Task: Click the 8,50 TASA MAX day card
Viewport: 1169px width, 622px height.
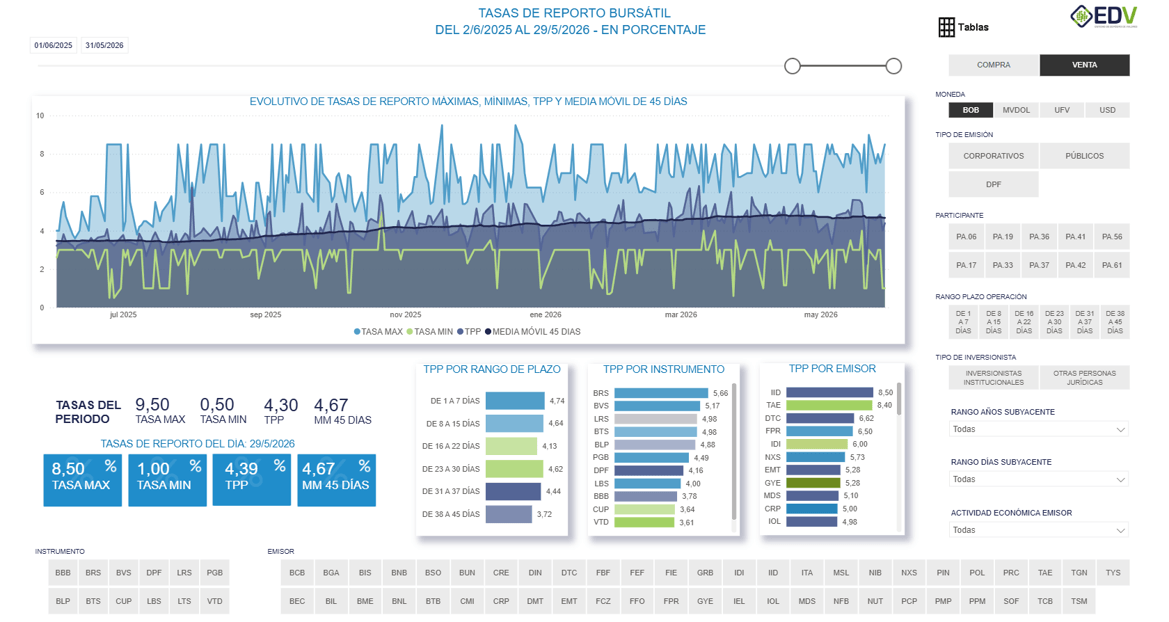Action: coord(83,480)
